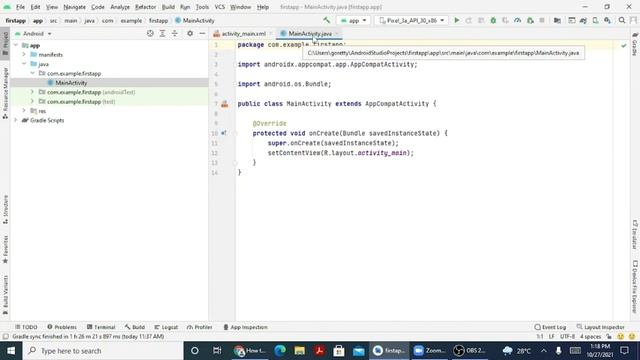The width and height of the screenshot is (640, 360).
Task: Open the Gradle side tab
Action: point(635,44)
